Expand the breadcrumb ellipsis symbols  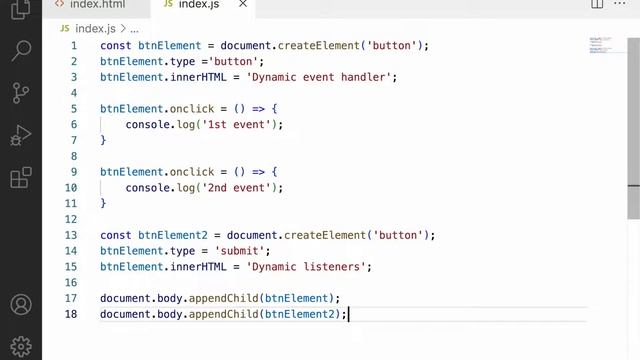134,29
